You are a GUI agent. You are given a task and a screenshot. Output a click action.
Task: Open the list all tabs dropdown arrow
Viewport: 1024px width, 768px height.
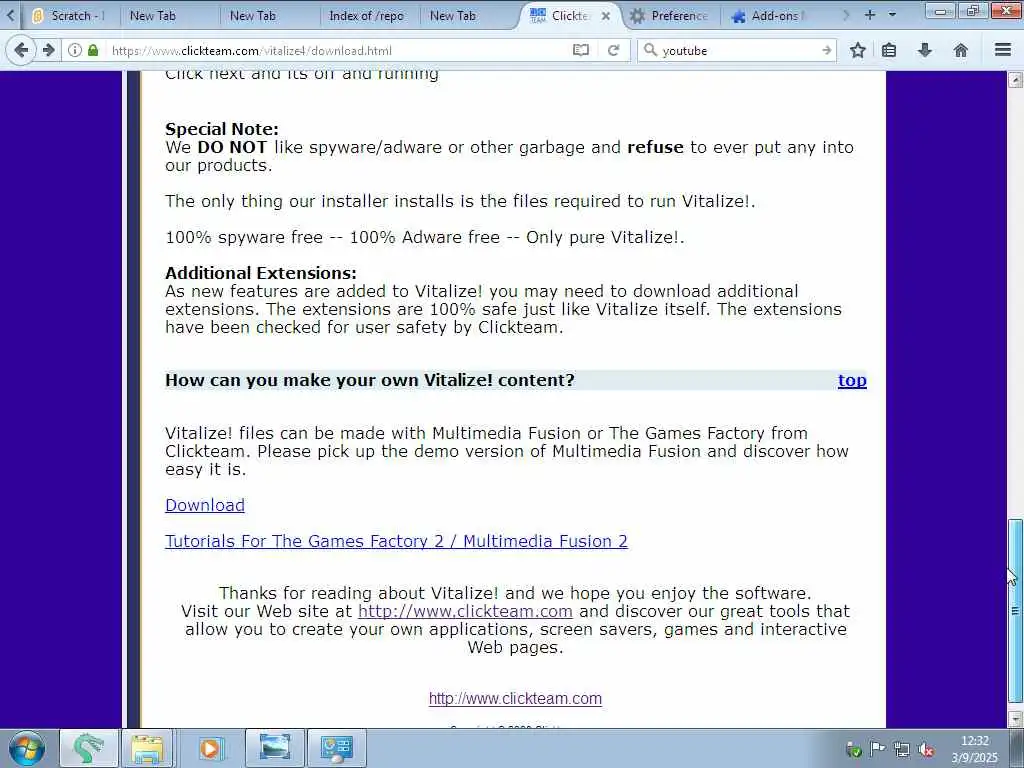[x=892, y=14]
